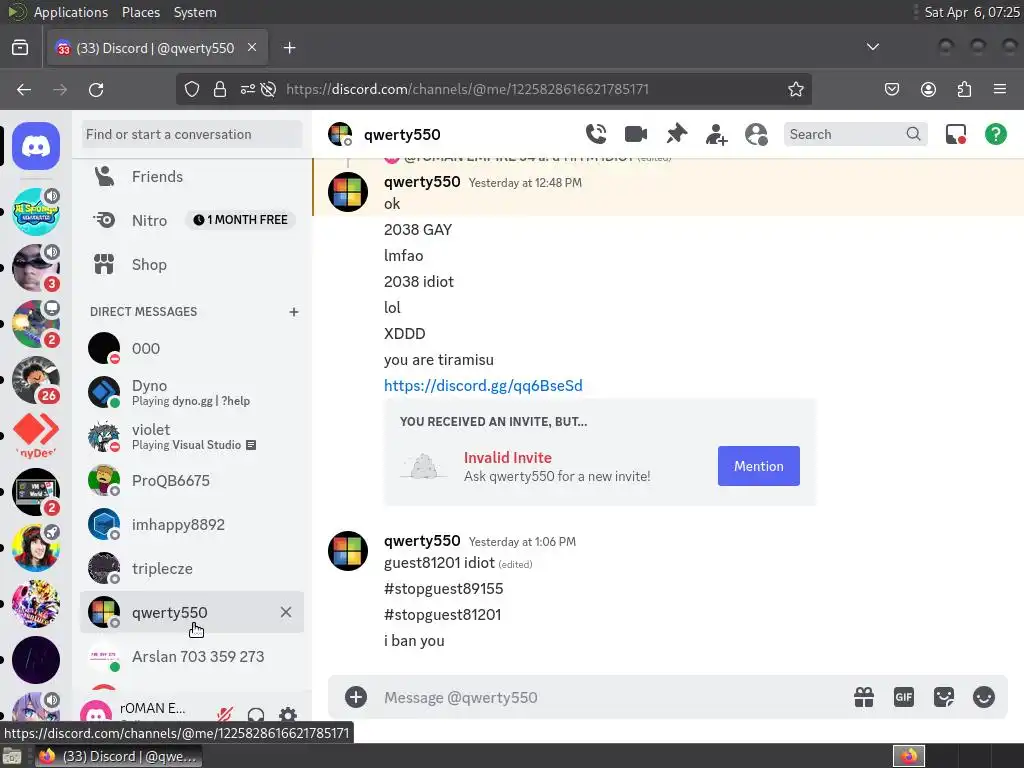Viewport: 1024px width, 768px height.
Task: Open Places menu
Action: tap(141, 12)
